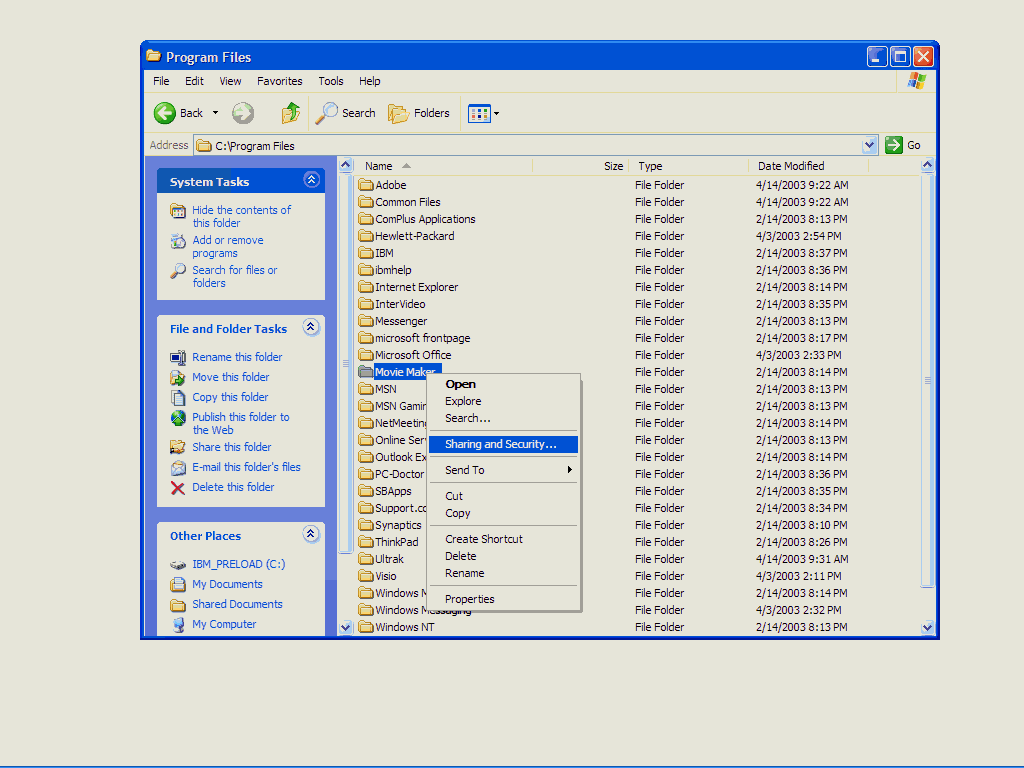Click the Publish to Web globe icon
The height and width of the screenshot is (768, 1024).
tap(178, 418)
